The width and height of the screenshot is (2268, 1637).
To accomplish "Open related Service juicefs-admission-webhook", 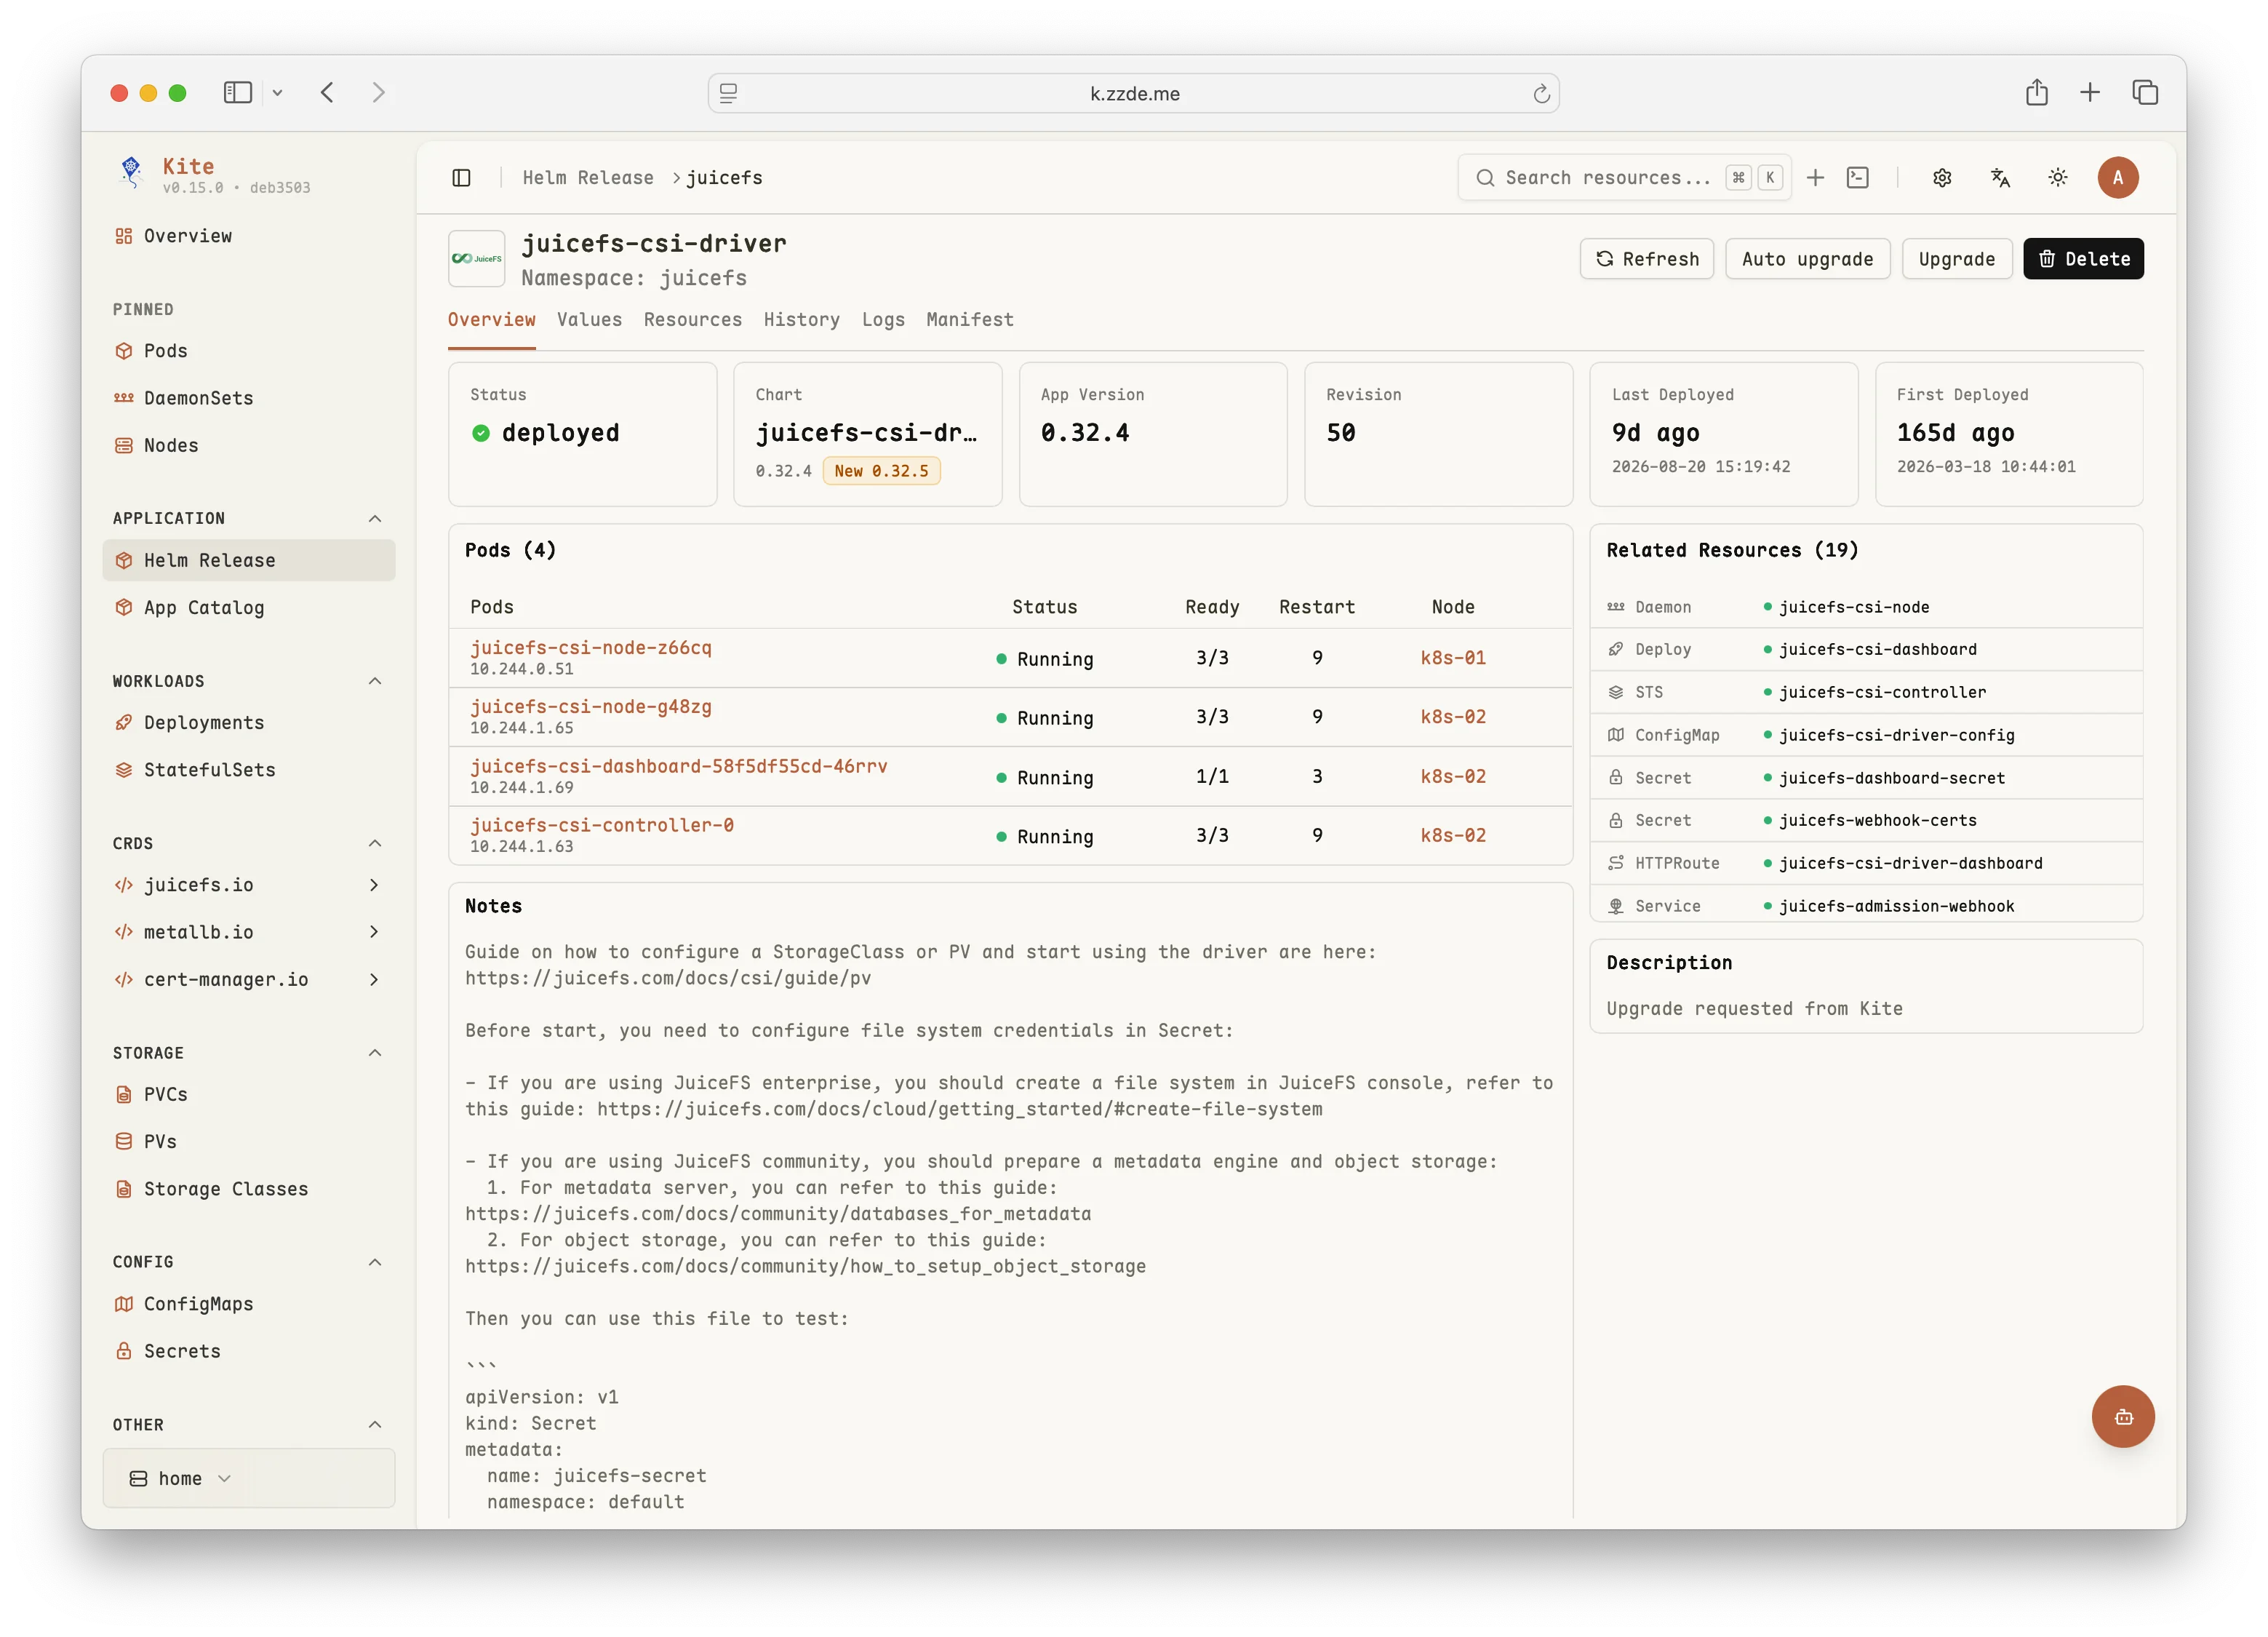I will 1896,906.
